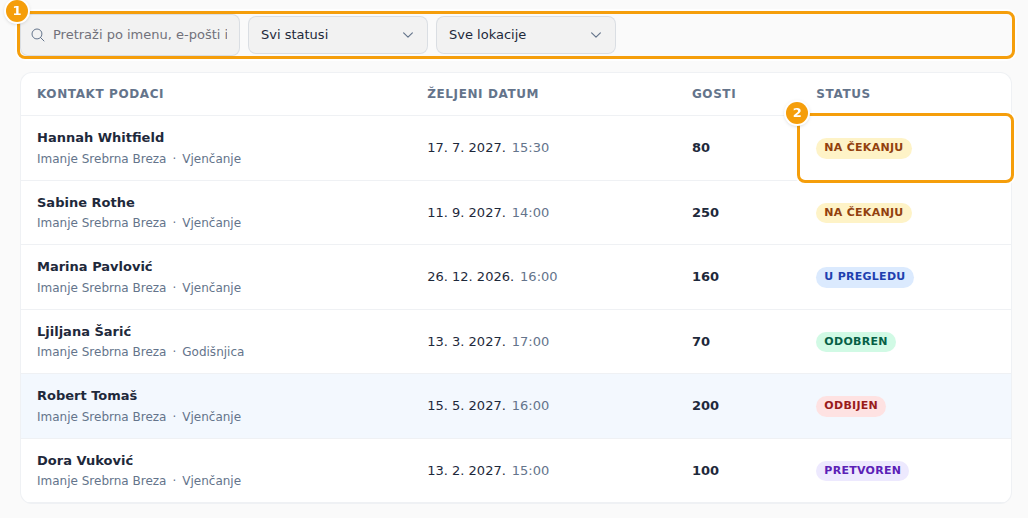
Task: Click the 'U pregledu' status badge
Action: [865, 277]
